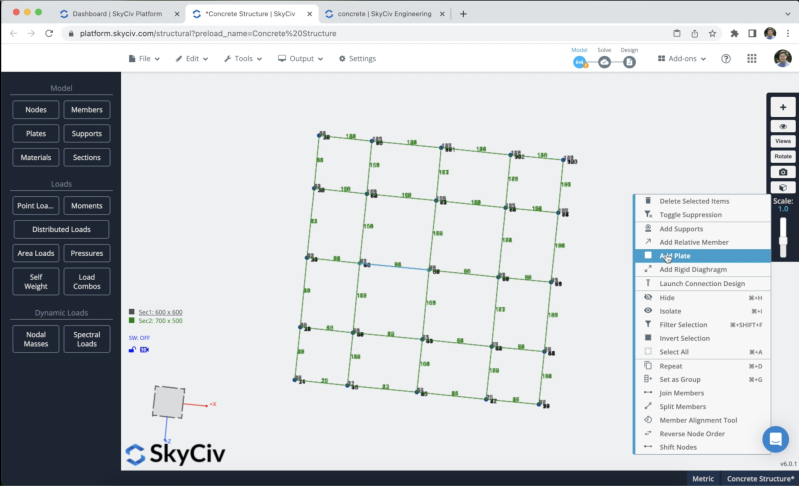Open the help question mark icon
The width and height of the screenshot is (799, 486).
[x=726, y=59]
